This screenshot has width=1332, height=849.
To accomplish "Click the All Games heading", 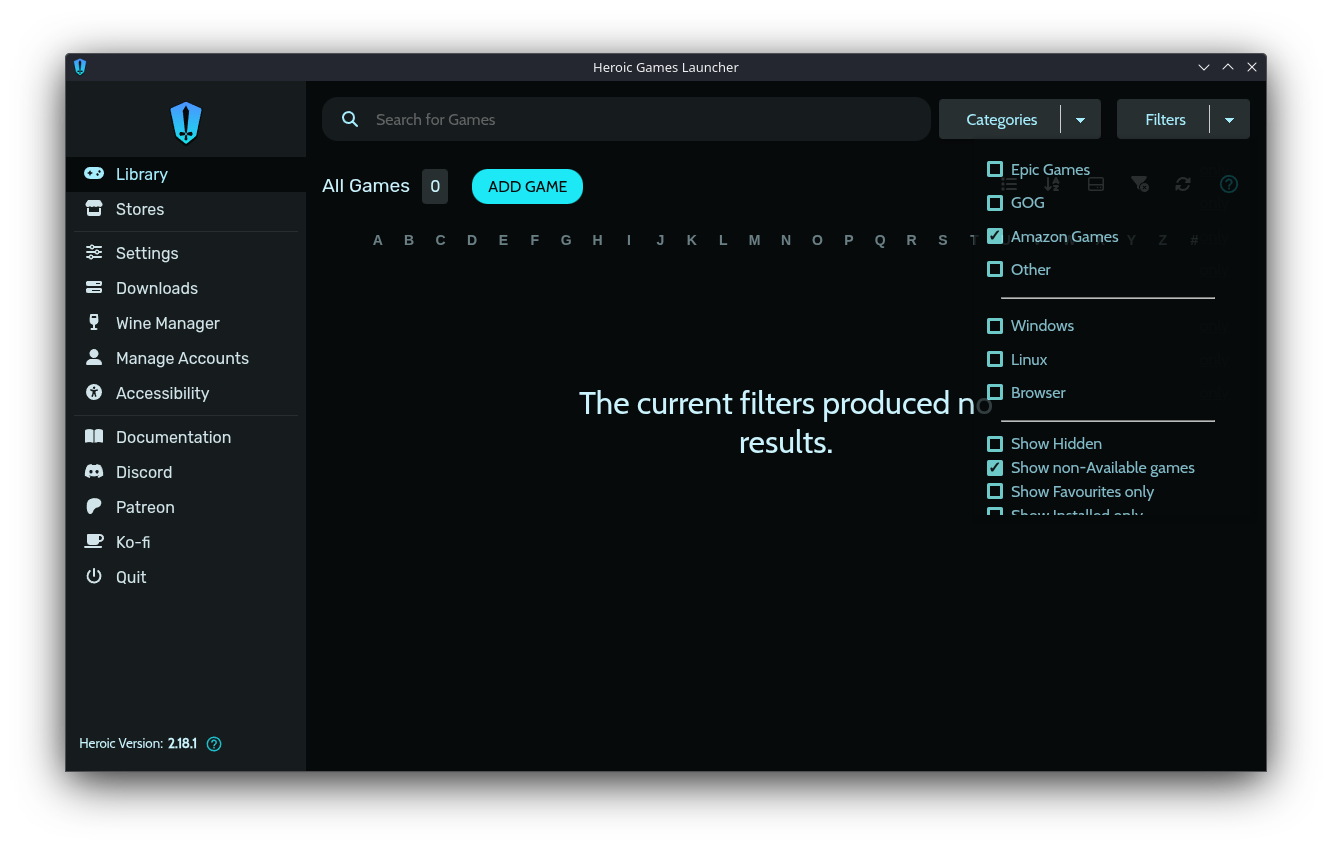I will pos(366,186).
